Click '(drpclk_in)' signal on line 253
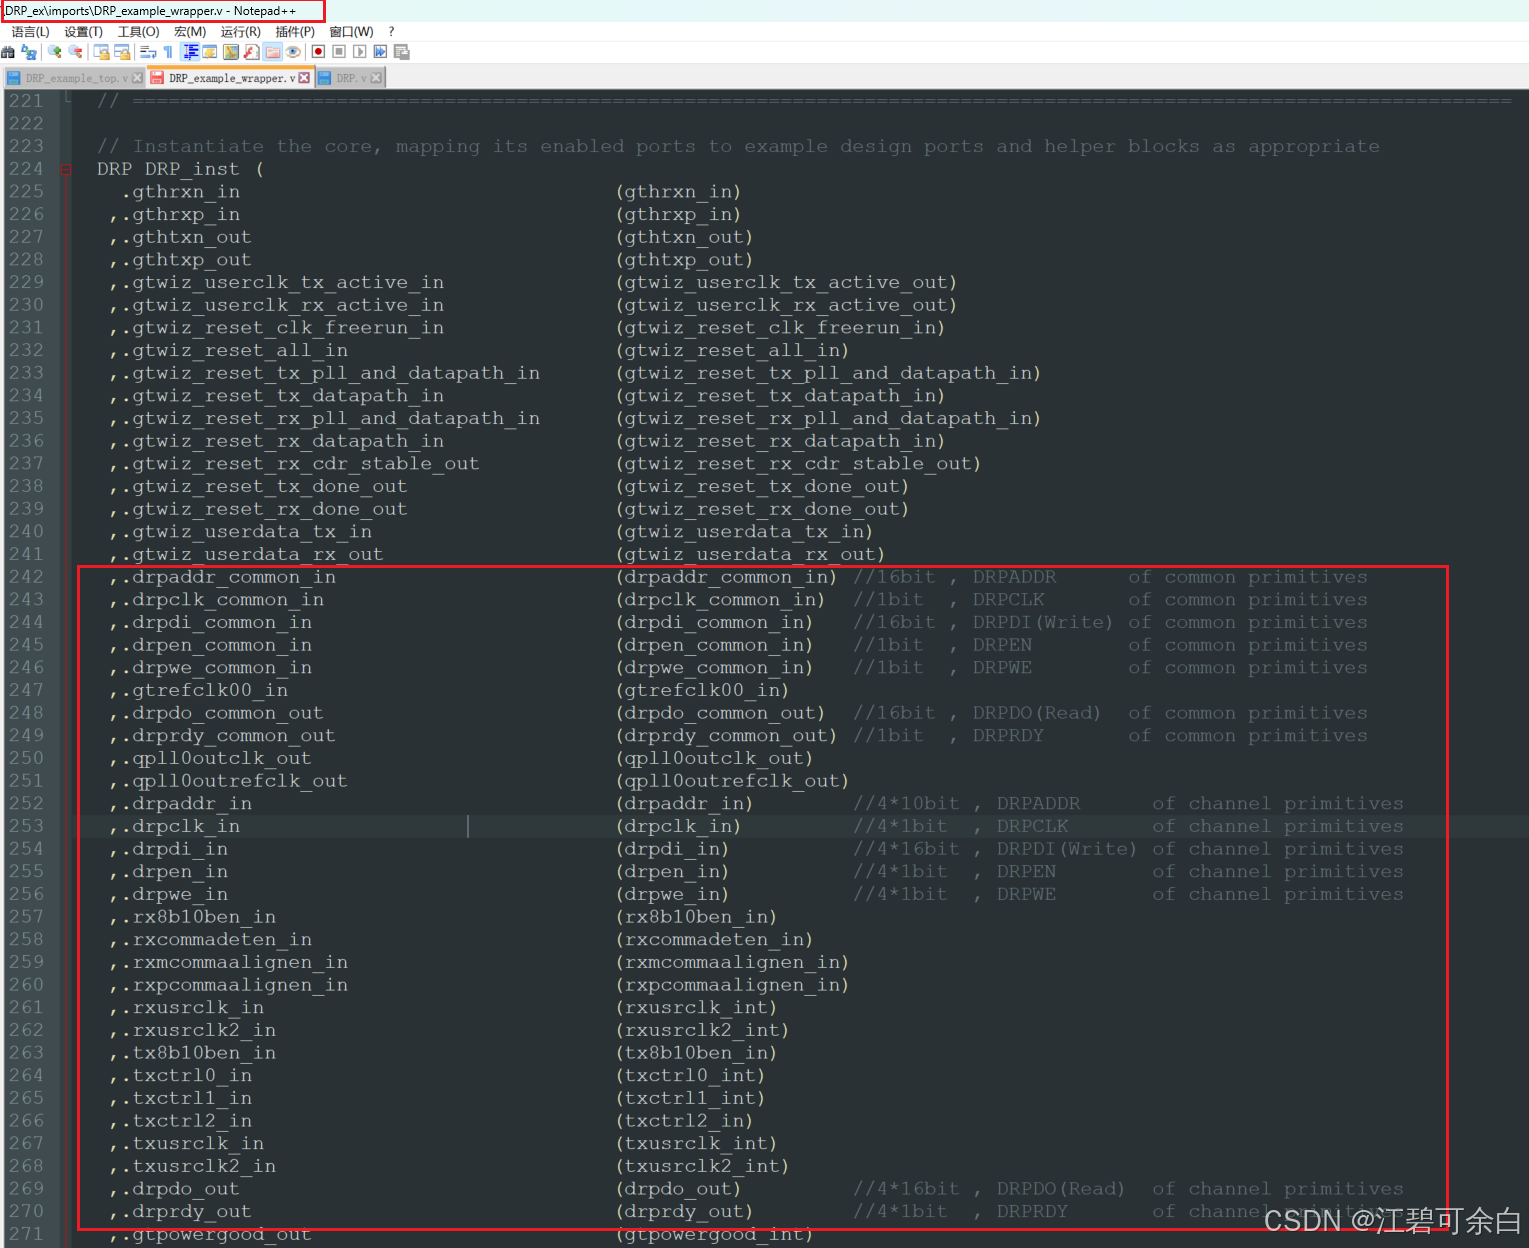 point(678,826)
